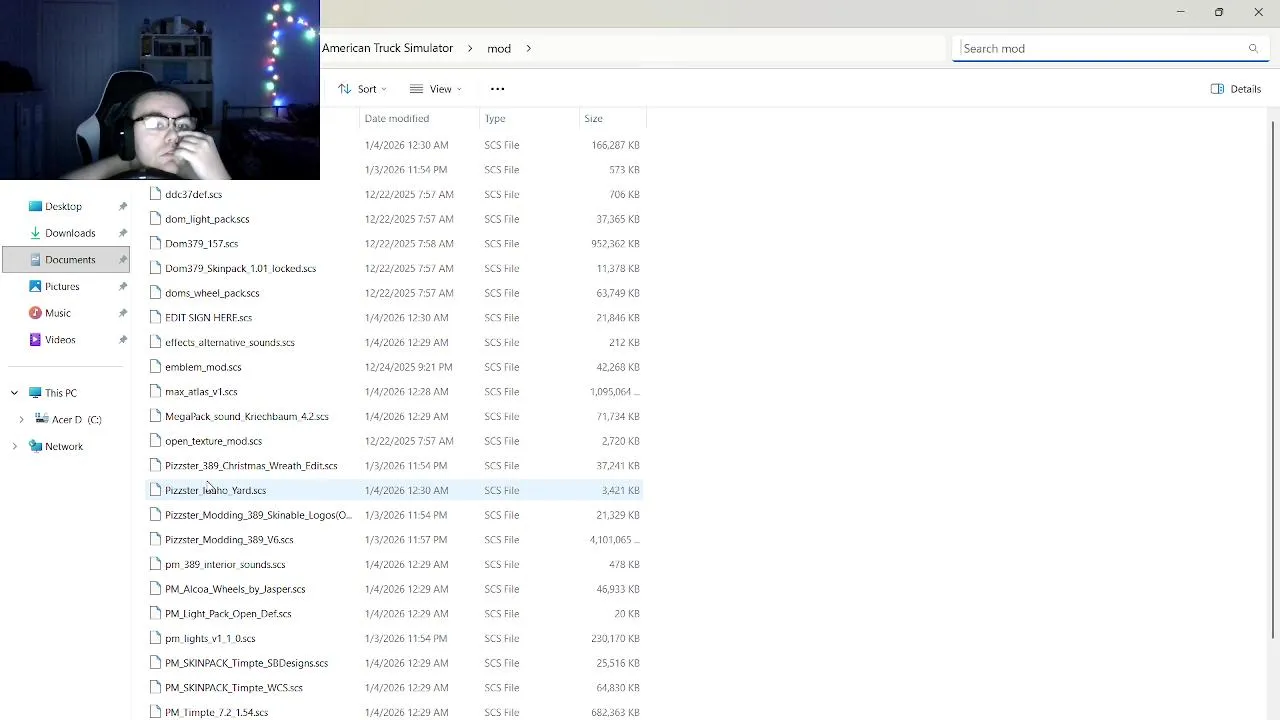Viewport: 1280px width, 720px height.
Task: Click the pin icon beside Downloads
Action: (123, 233)
